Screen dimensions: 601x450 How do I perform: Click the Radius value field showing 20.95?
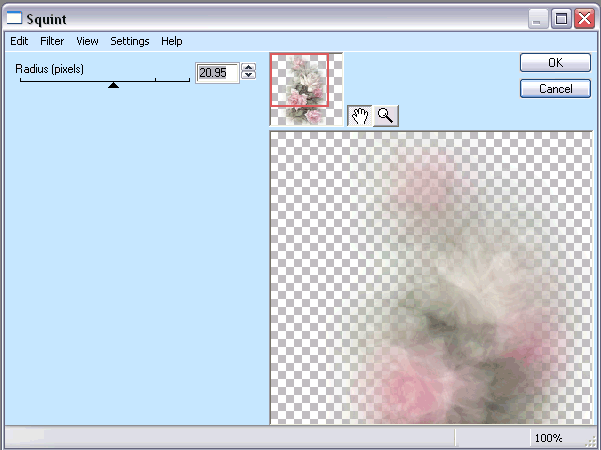(x=217, y=72)
